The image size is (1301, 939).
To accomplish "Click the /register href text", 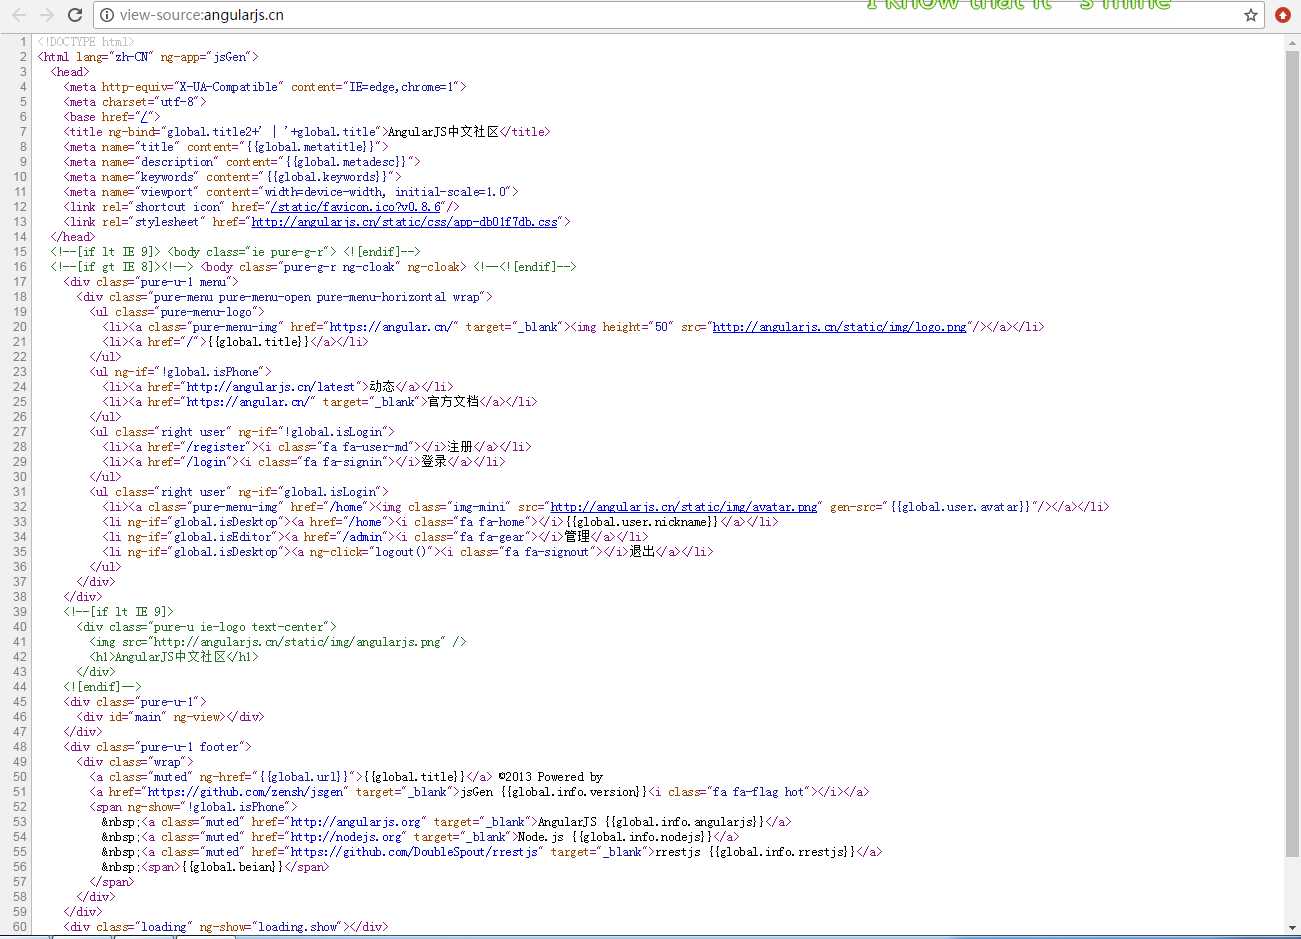I will pos(216,447).
